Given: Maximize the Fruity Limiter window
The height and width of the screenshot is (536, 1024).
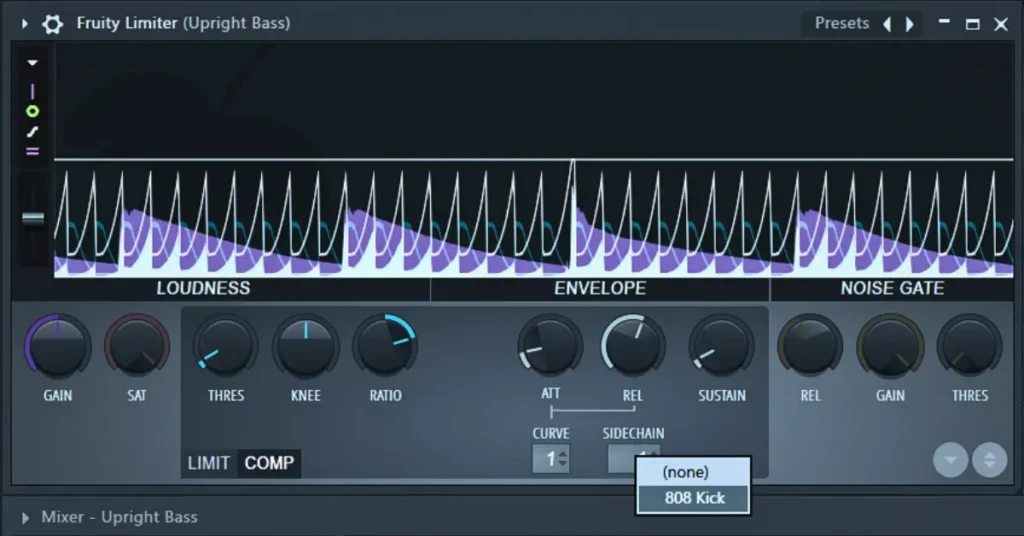Looking at the screenshot, I should 972,24.
